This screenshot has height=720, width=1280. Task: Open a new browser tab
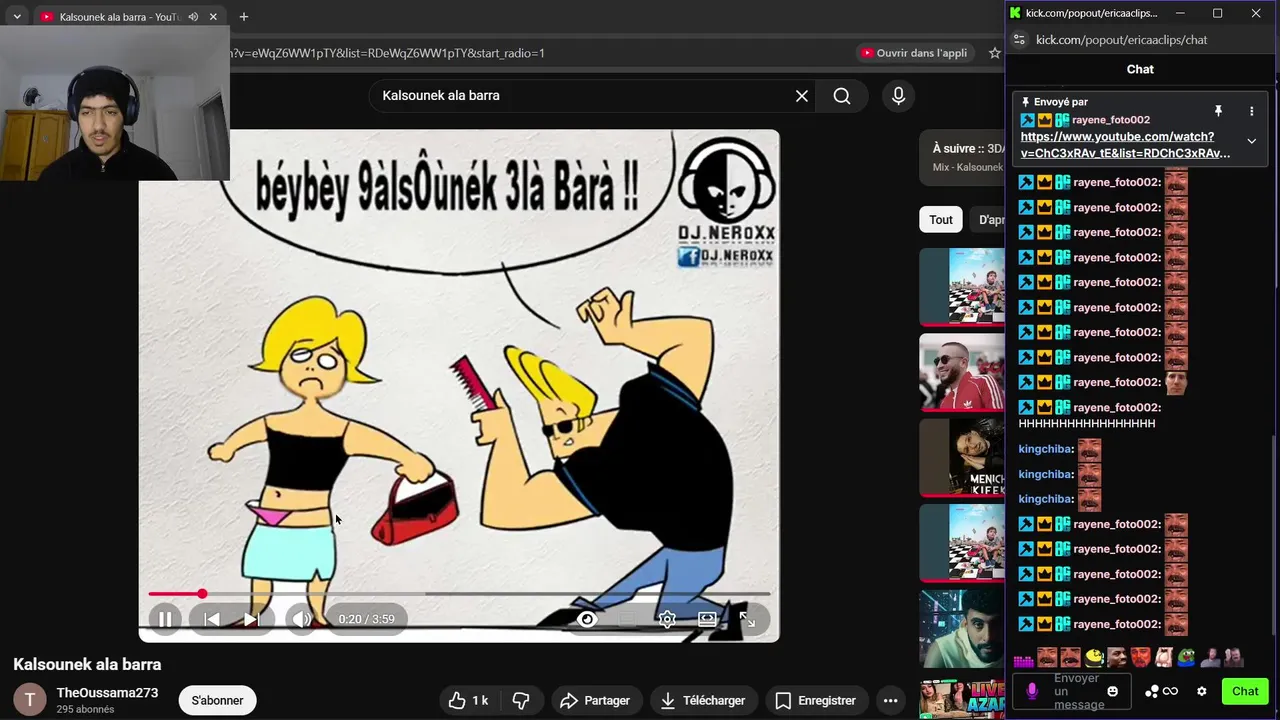pyautogui.click(x=243, y=17)
